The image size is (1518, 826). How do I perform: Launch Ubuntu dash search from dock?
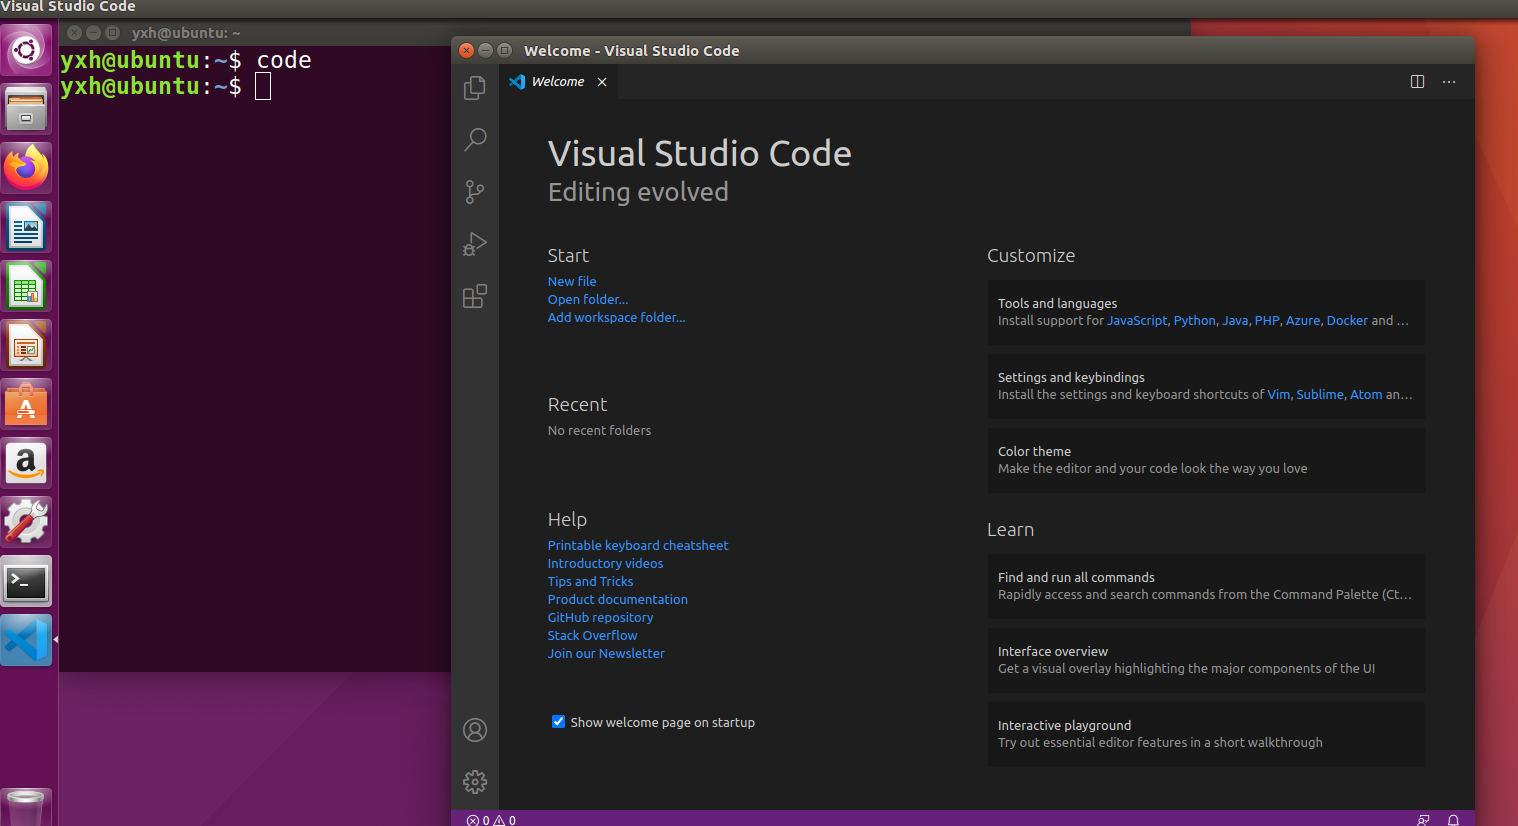26,49
